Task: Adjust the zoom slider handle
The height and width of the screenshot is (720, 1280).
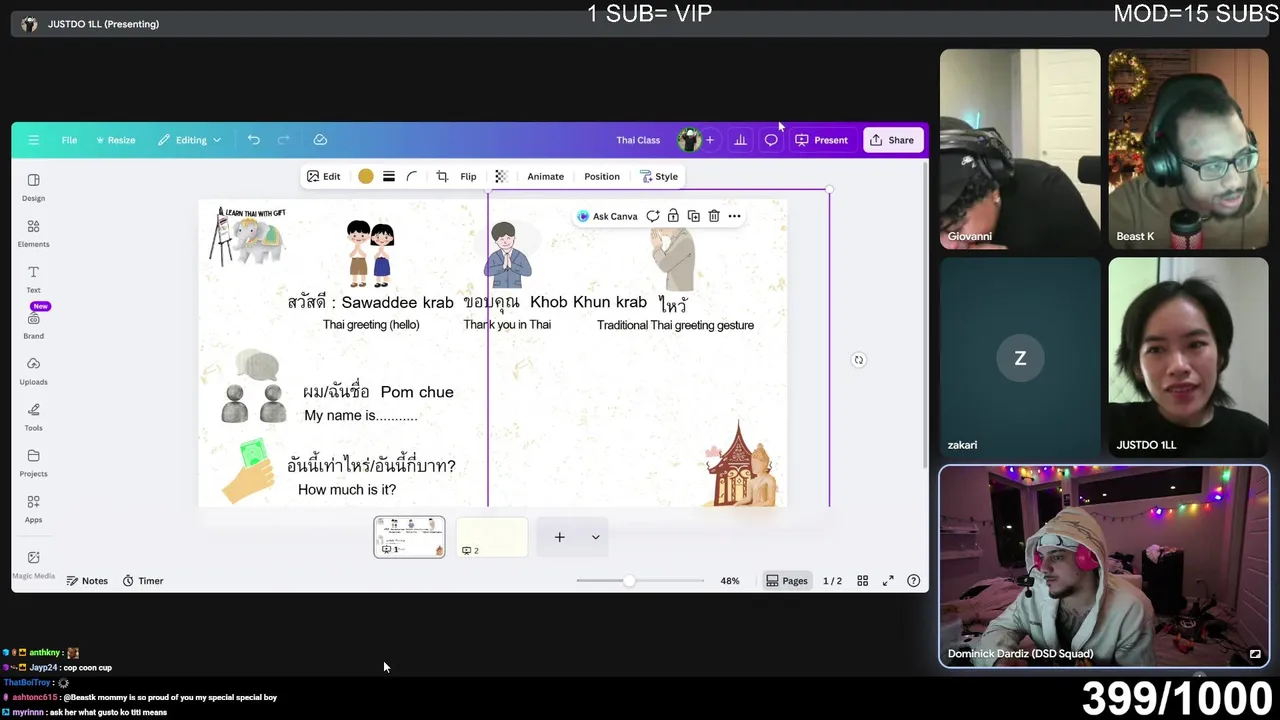Action: 629,581
